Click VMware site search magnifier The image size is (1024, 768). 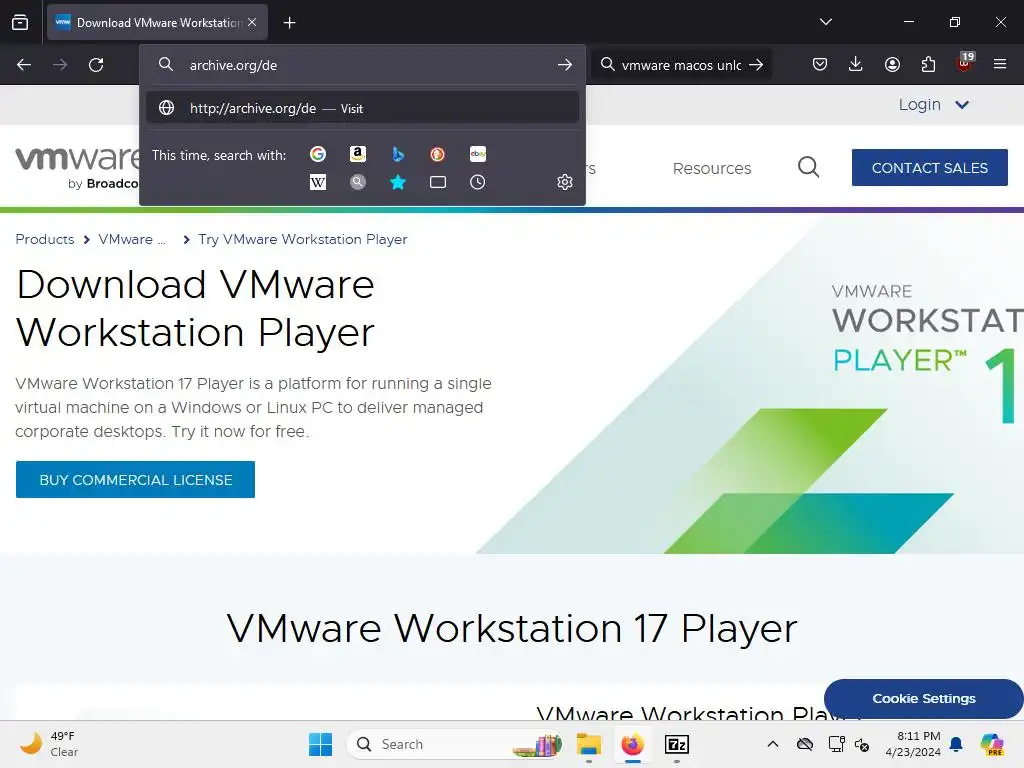(x=808, y=167)
